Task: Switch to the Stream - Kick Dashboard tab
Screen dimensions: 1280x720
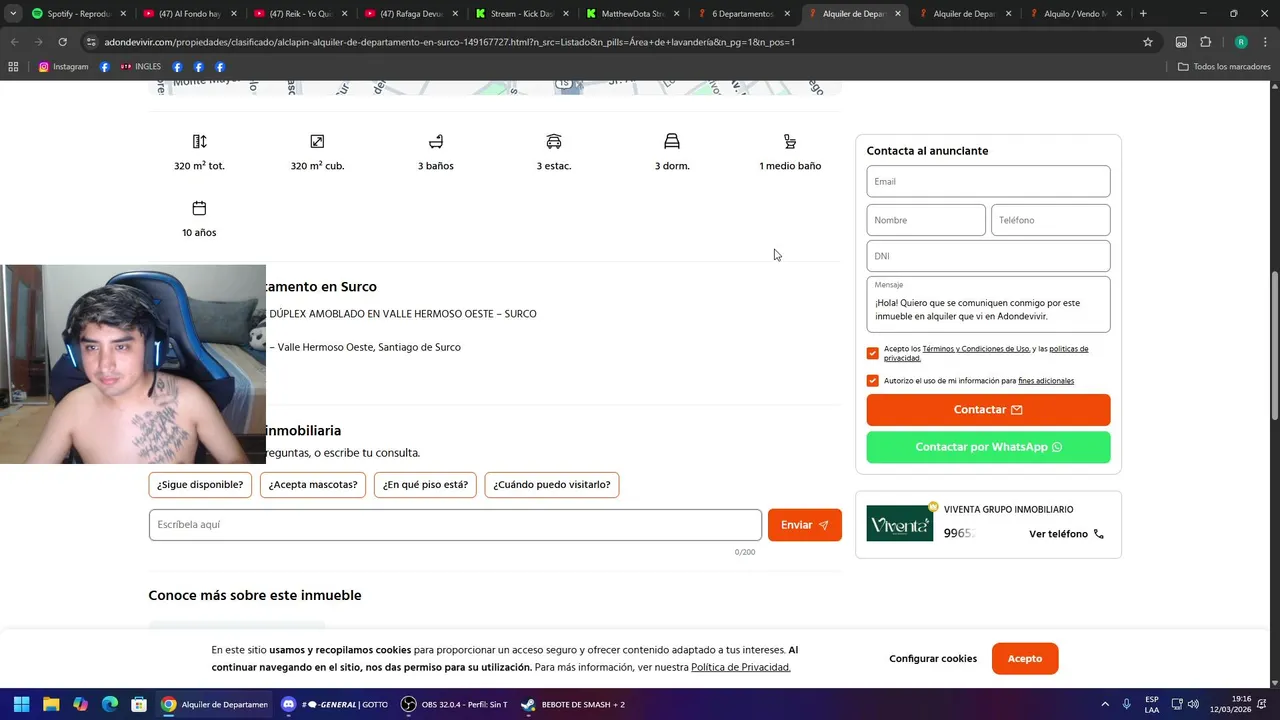Action: tap(520, 14)
